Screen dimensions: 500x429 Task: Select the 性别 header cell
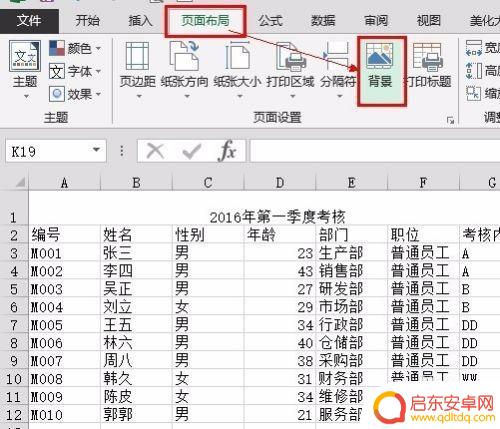208,235
